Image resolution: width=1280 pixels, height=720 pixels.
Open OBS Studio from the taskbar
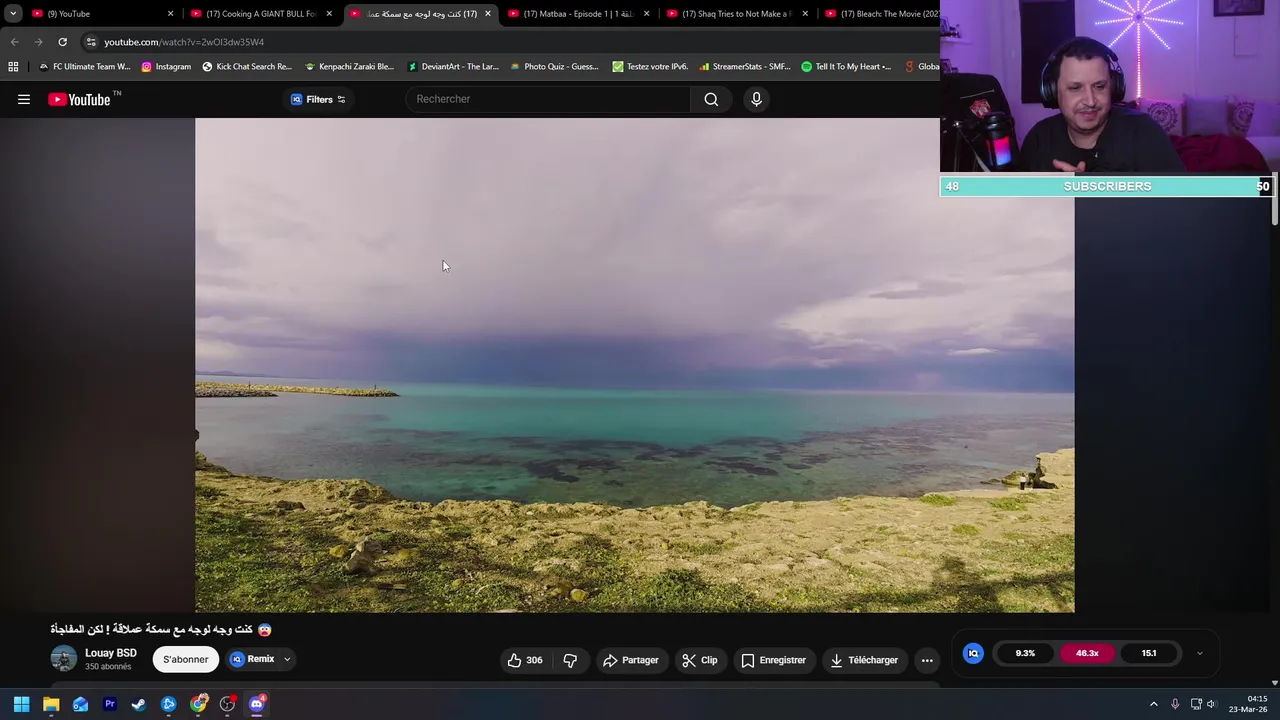tap(227, 704)
